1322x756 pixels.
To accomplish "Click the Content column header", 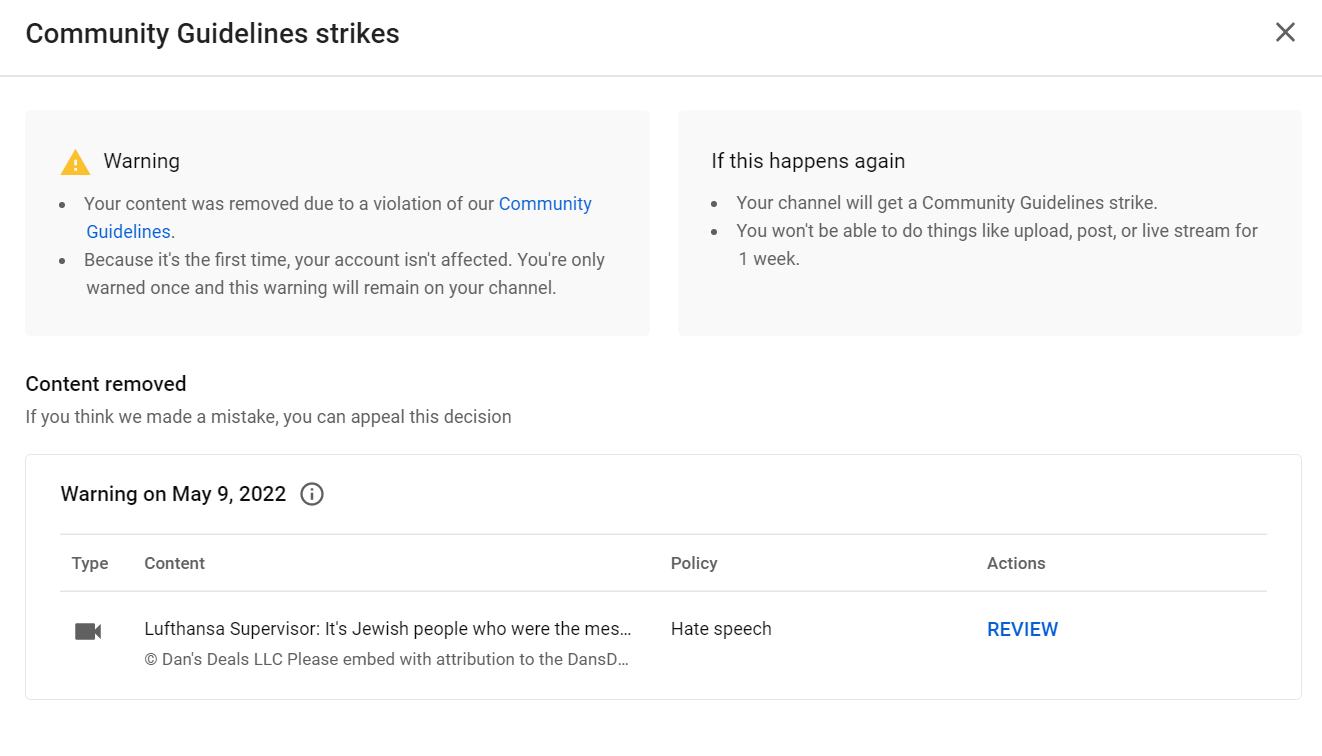I will point(175,563).
